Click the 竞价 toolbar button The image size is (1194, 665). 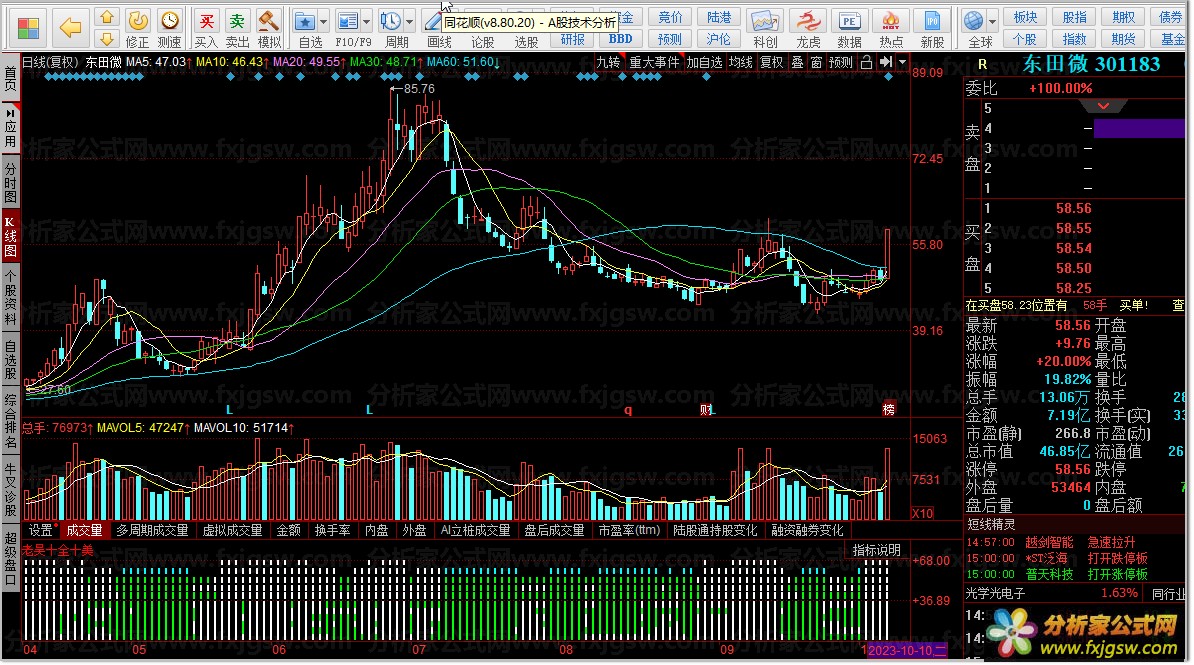[x=670, y=17]
